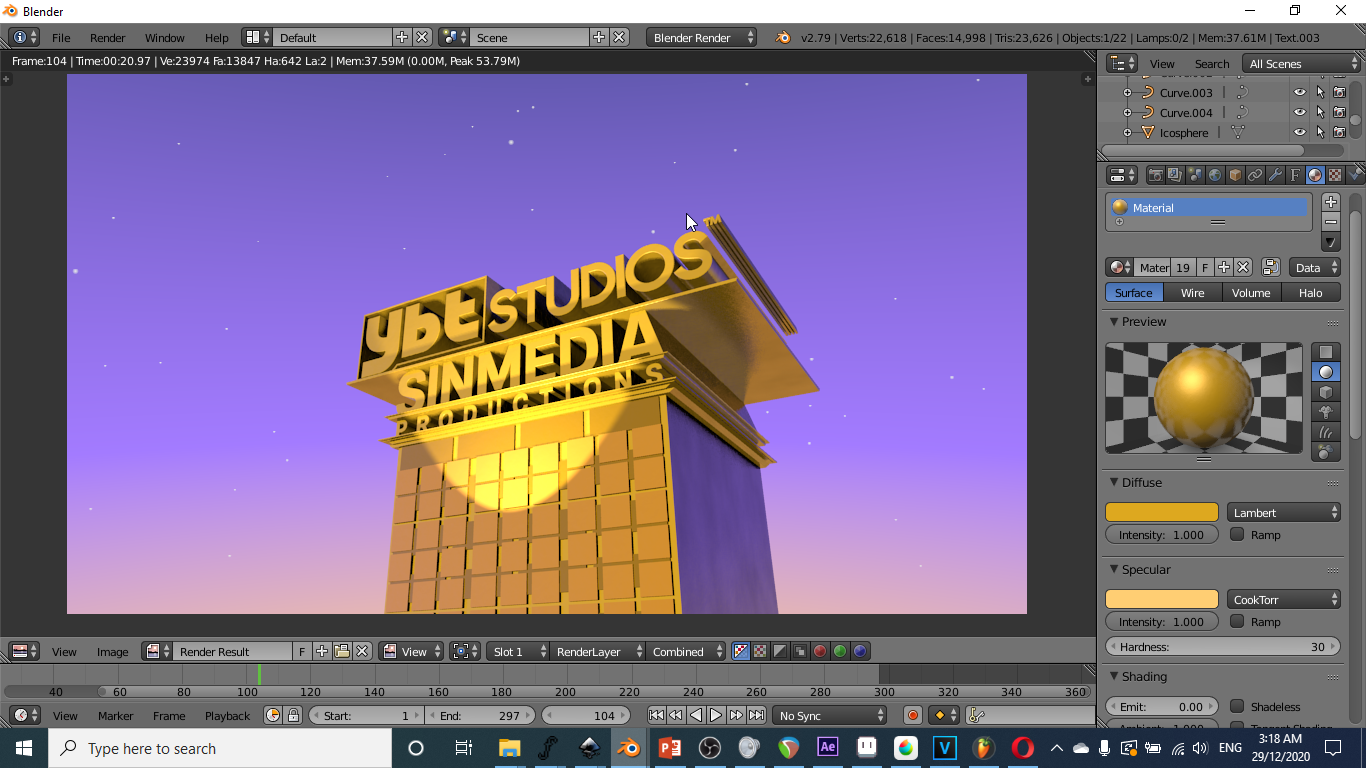Image resolution: width=1366 pixels, height=768 pixels.
Task: Launch PowerPoint from the taskbar
Action: [669, 748]
